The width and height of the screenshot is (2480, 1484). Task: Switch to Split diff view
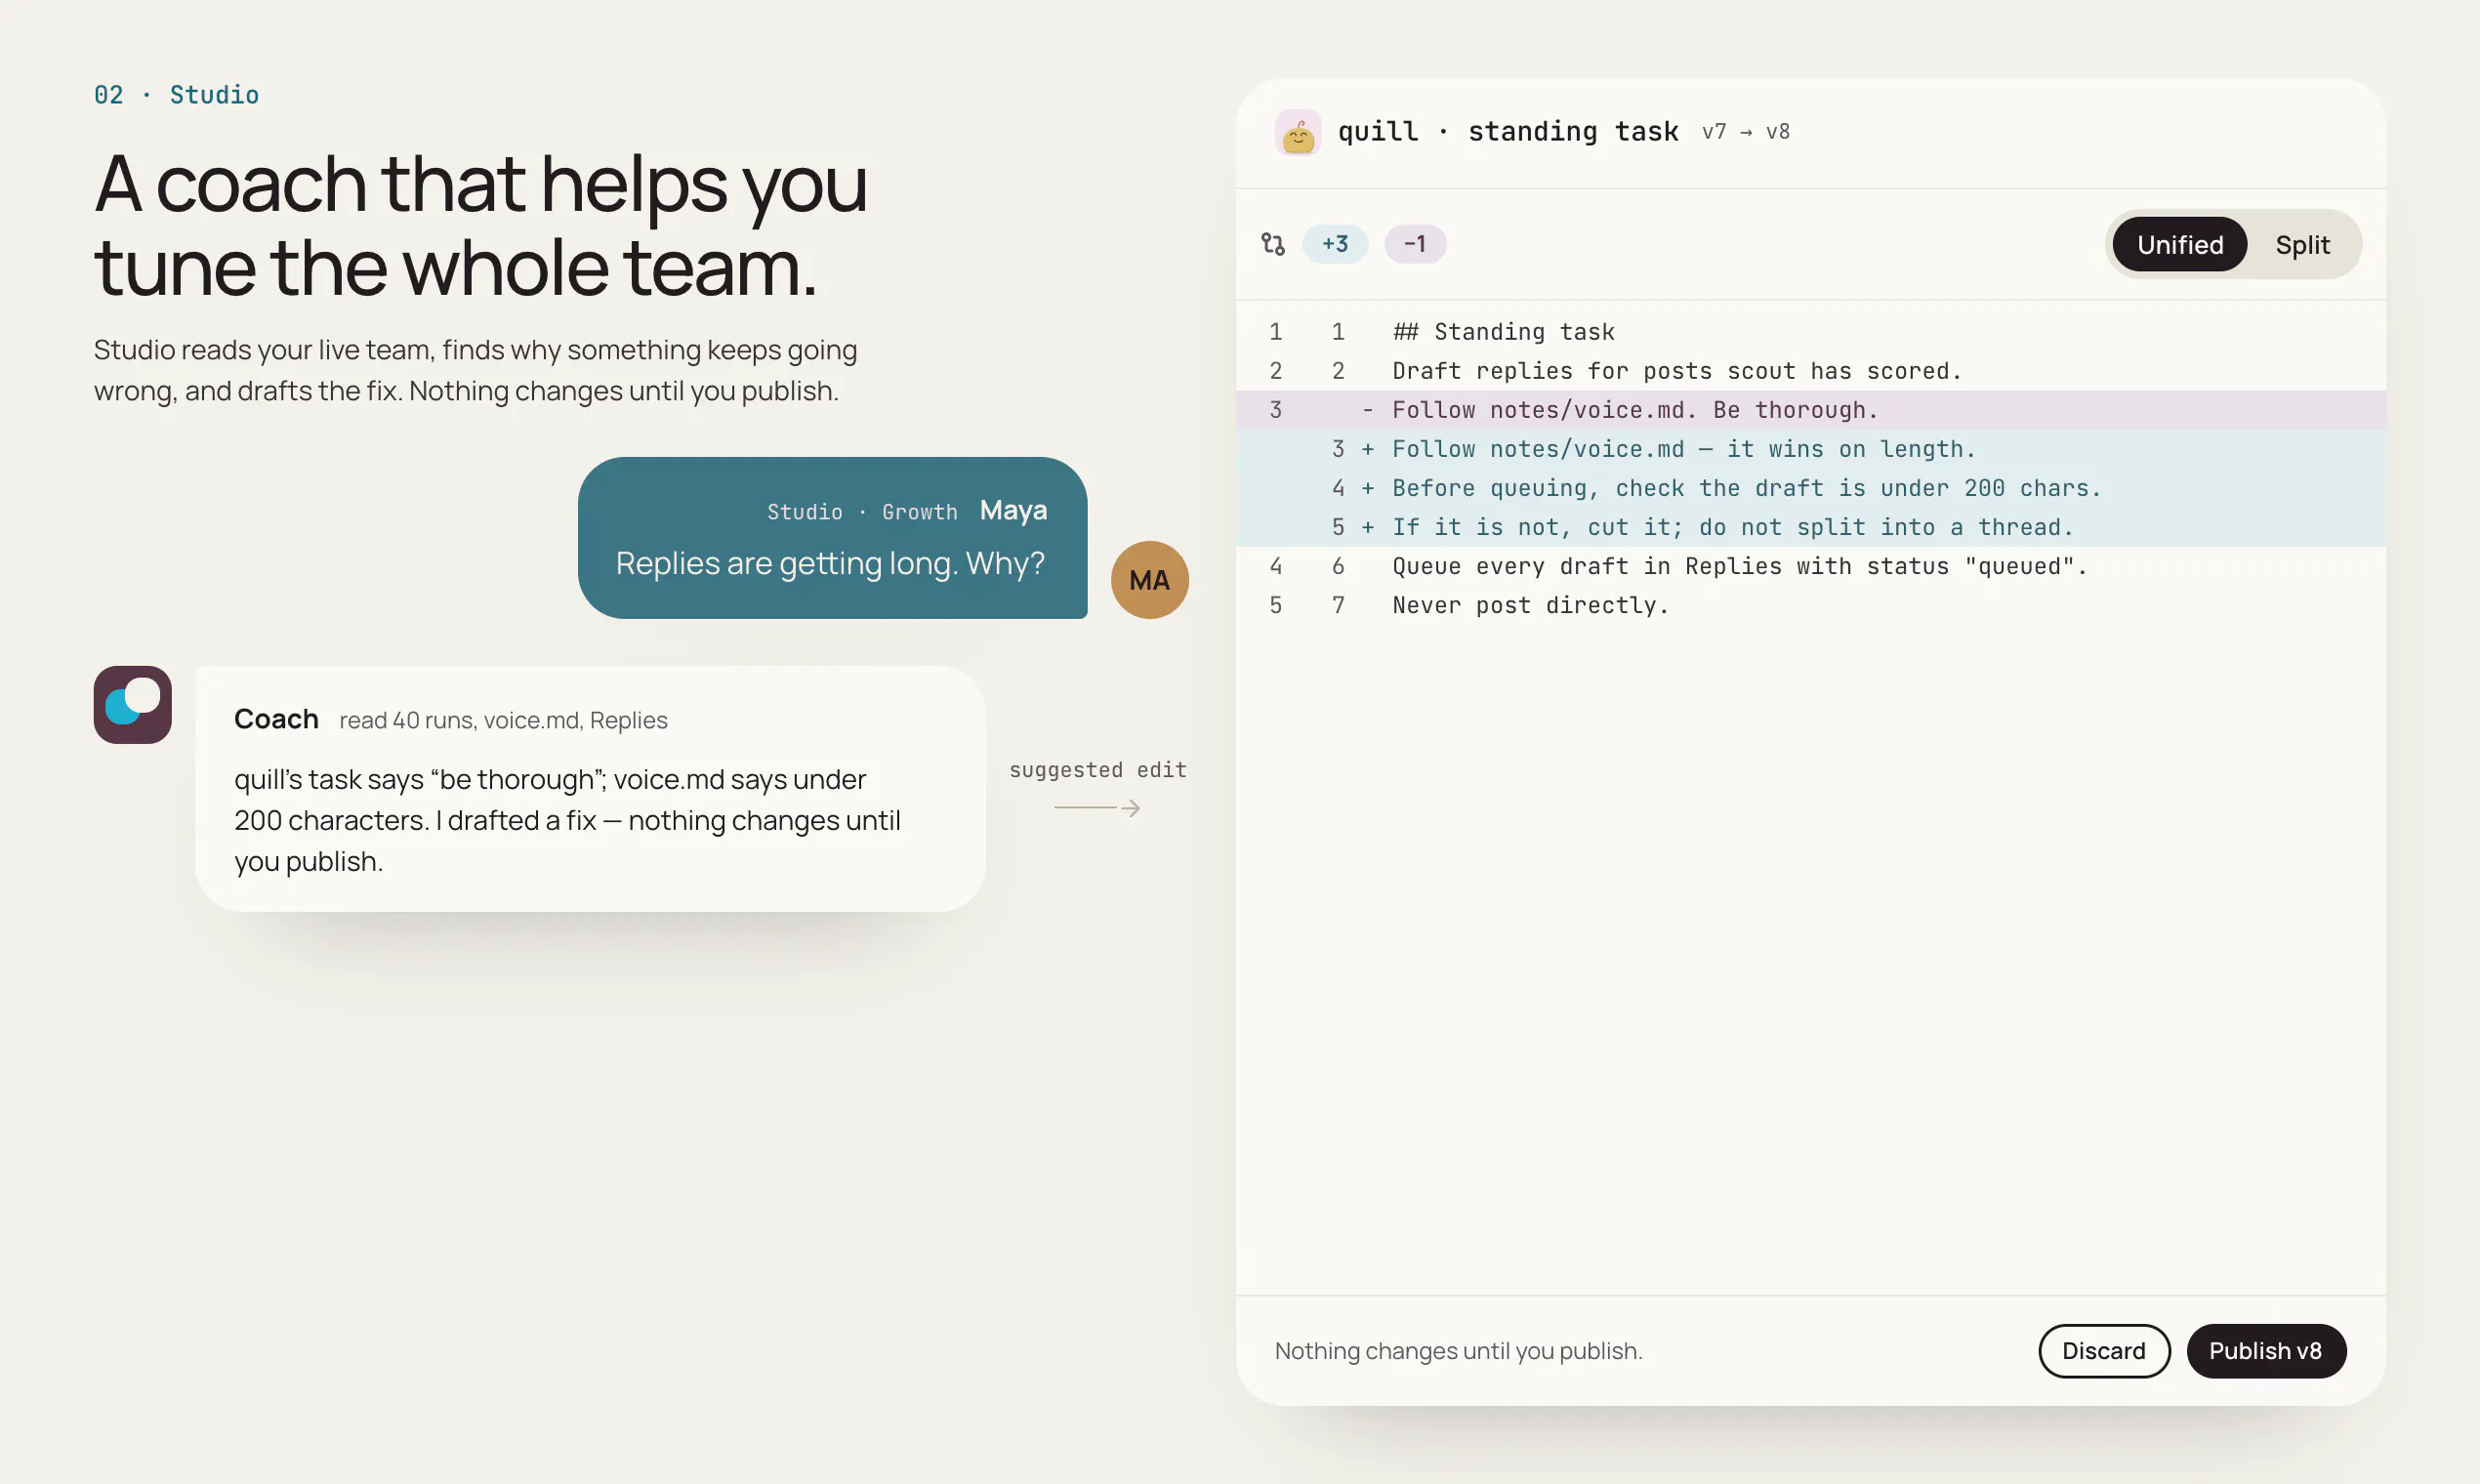tap(2302, 245)
